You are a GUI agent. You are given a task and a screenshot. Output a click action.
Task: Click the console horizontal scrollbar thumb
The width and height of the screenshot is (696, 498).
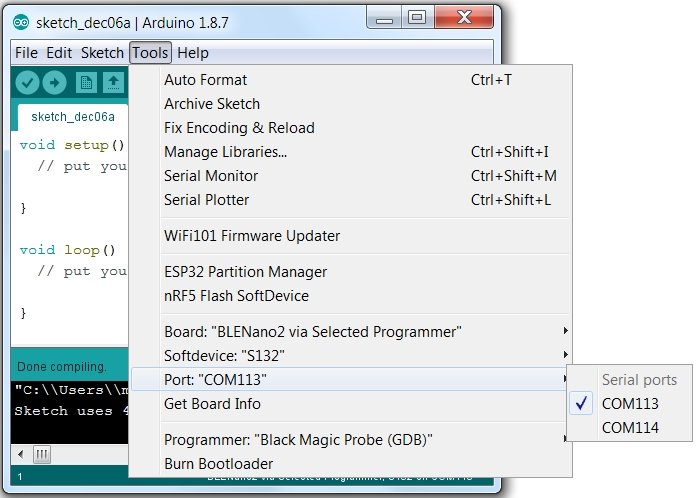pos(42,454)
